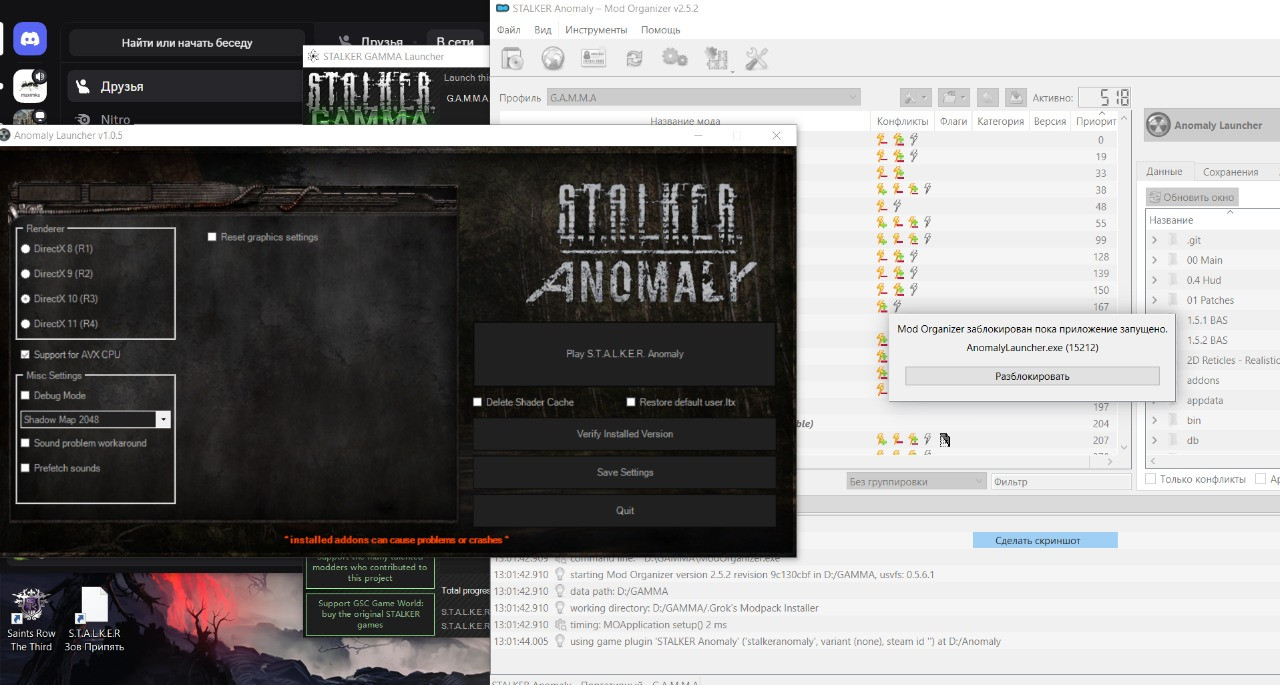Expand the 01 Patches folder
1280x685 pixels.
click(1155, 300)
